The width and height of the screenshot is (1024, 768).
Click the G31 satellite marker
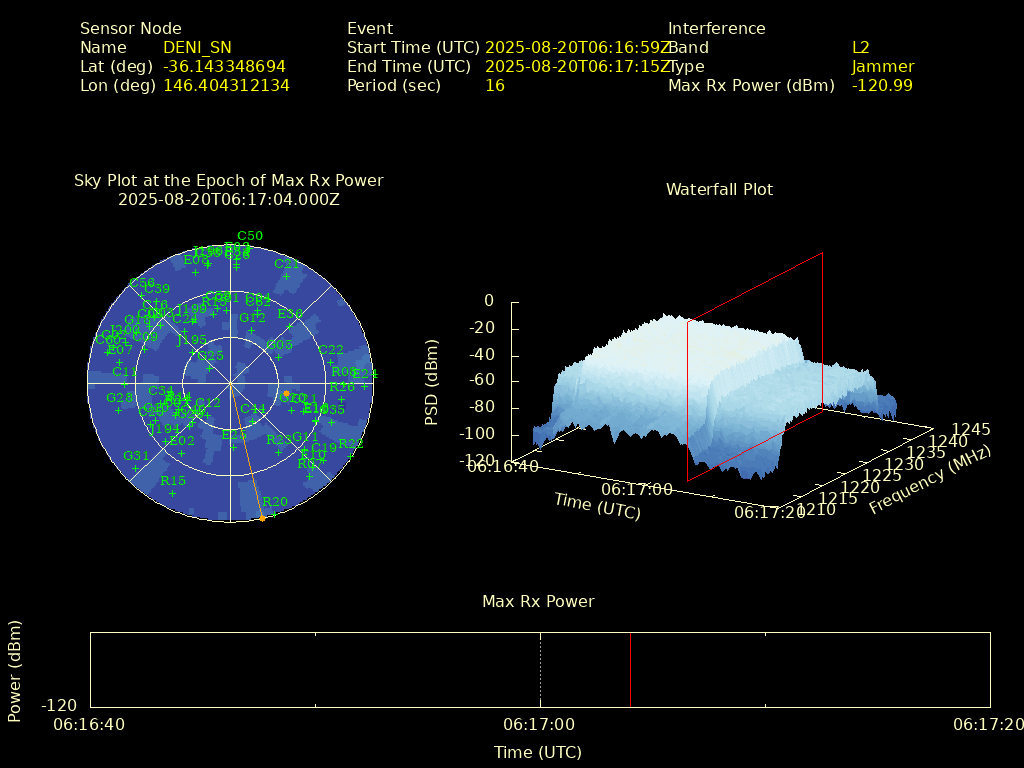coord(135,468)
